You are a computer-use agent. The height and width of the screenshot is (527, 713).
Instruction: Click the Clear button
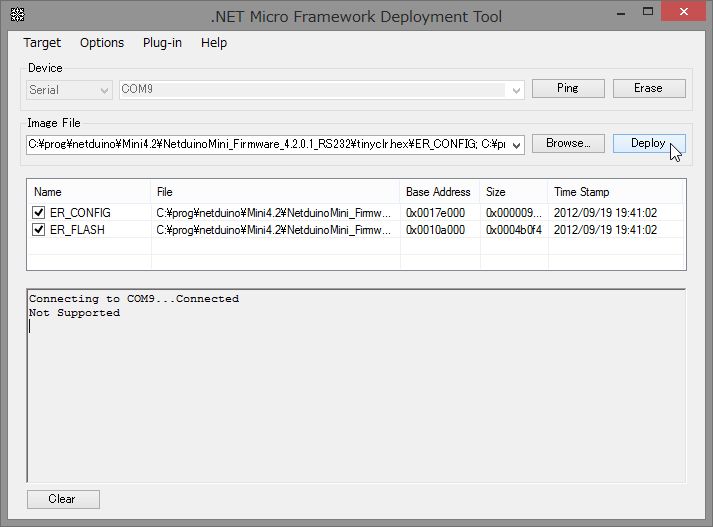[x=63, y=499]
